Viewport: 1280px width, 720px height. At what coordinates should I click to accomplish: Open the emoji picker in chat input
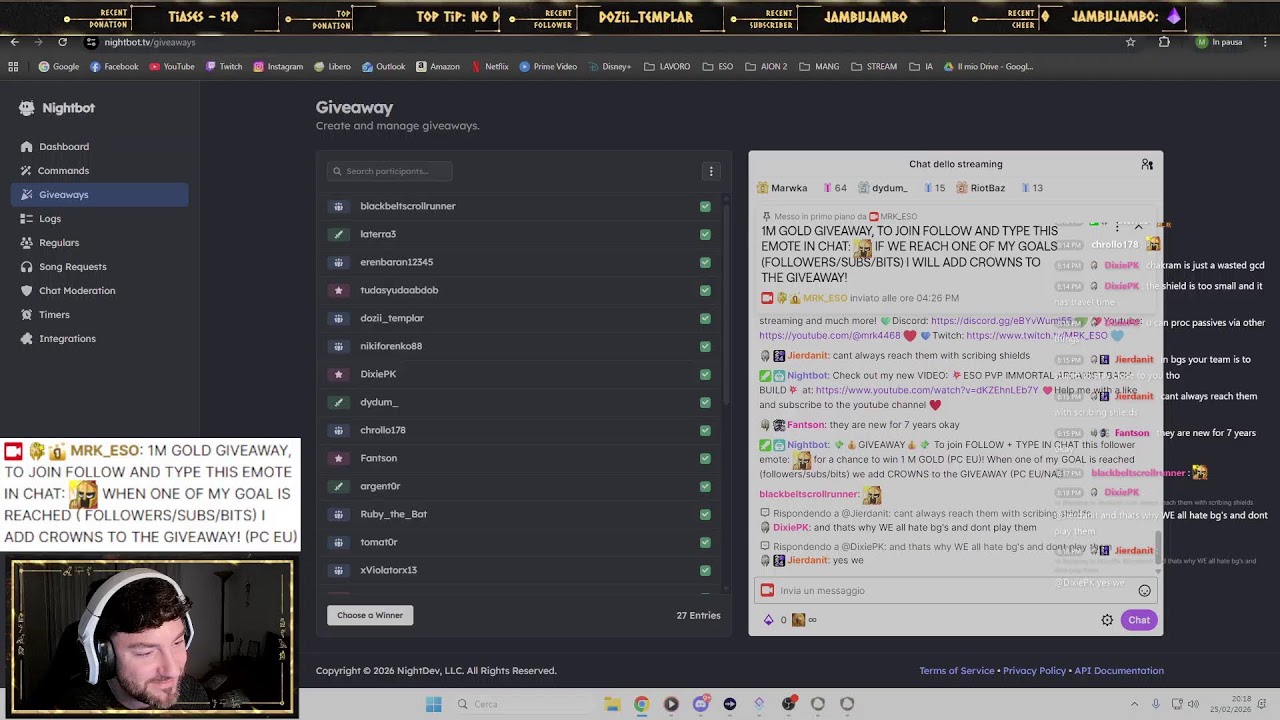pyautogui.click(x=1144, y=591)
